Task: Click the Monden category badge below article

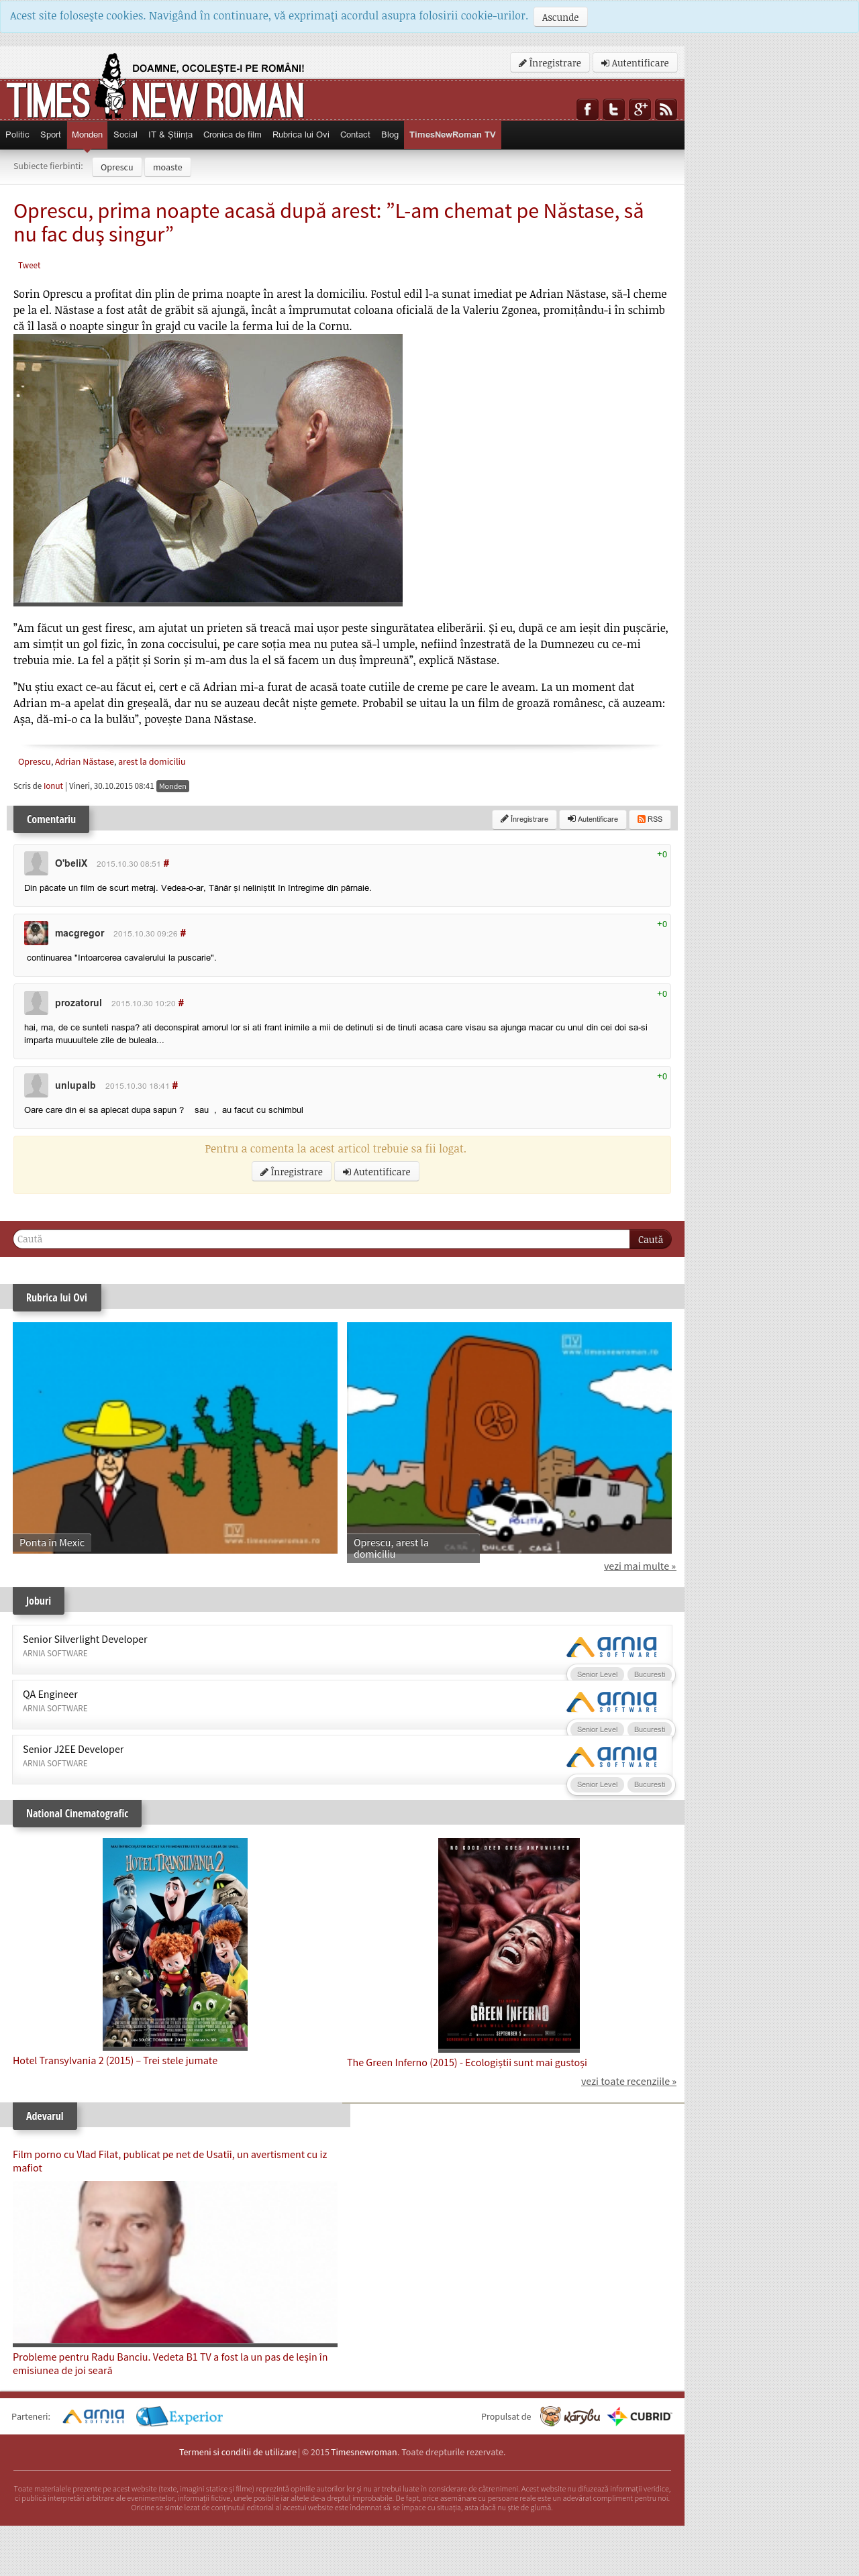Action: click(173, 786)
